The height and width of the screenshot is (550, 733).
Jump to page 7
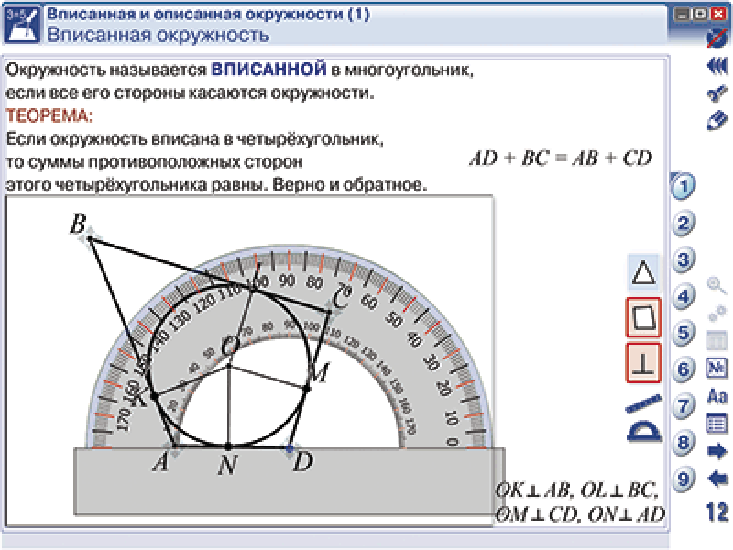[682, 406]
